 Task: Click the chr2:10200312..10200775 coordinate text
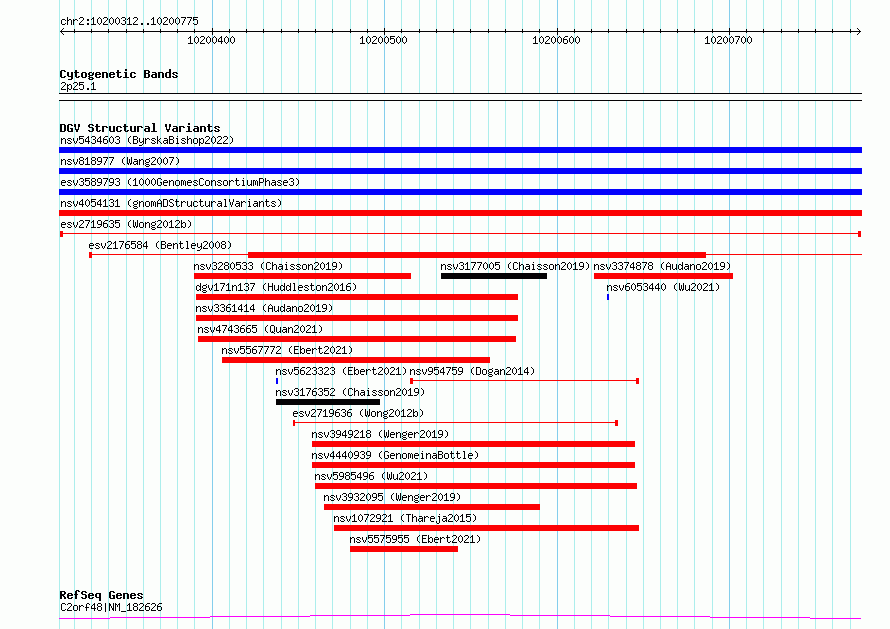pyautogui.click(x=129, y=22)
